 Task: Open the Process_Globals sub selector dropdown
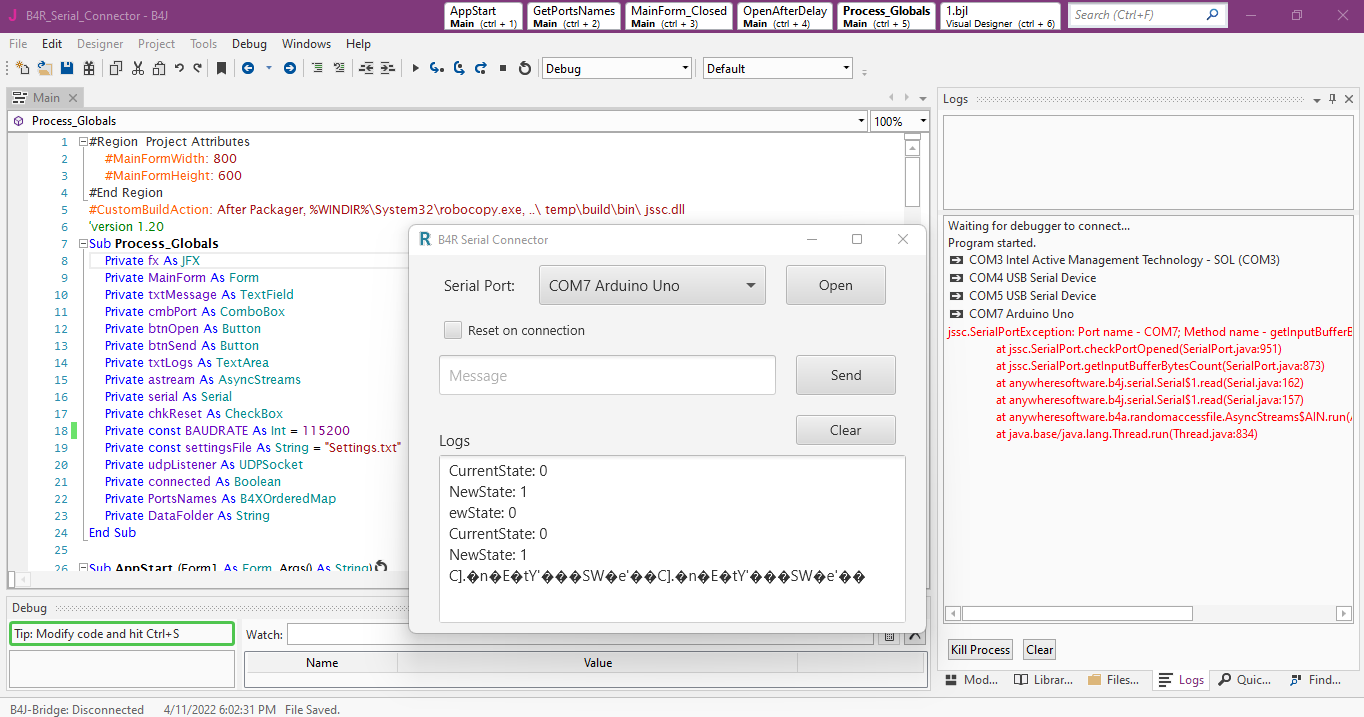coord(438,121)
